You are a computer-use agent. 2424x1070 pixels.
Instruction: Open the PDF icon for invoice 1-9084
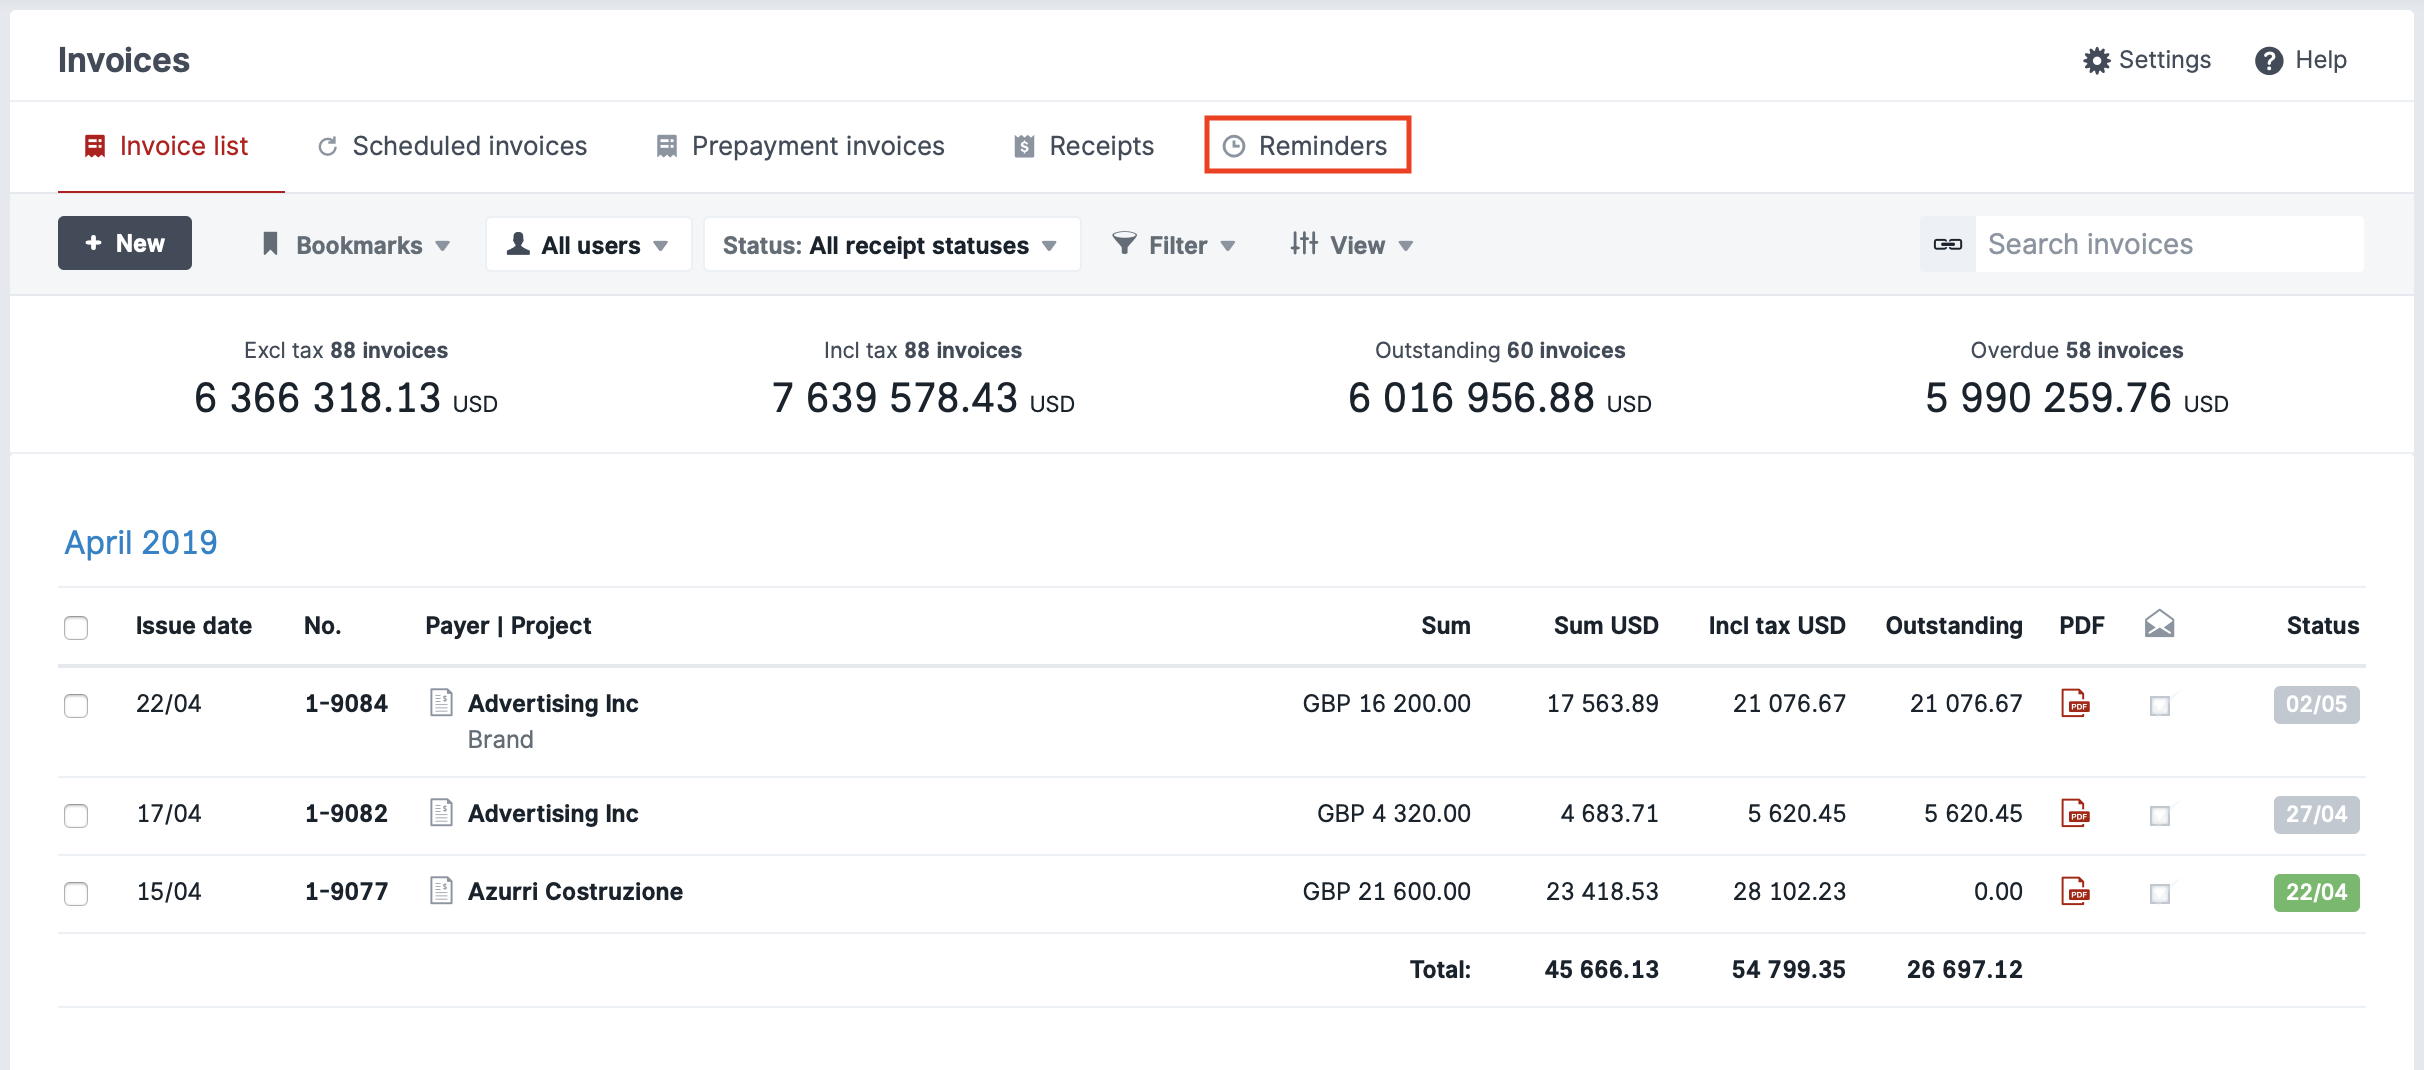coord(2076,703)
